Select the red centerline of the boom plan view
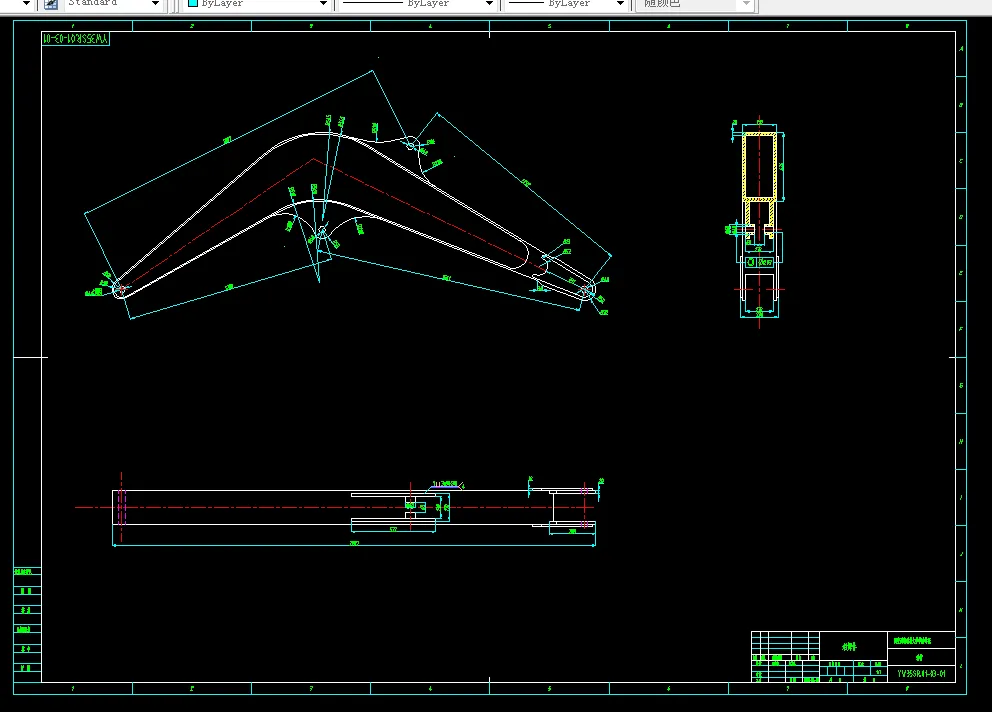This screenshot has height=712, width=992. pyautogui.click(x=334, y=507)
